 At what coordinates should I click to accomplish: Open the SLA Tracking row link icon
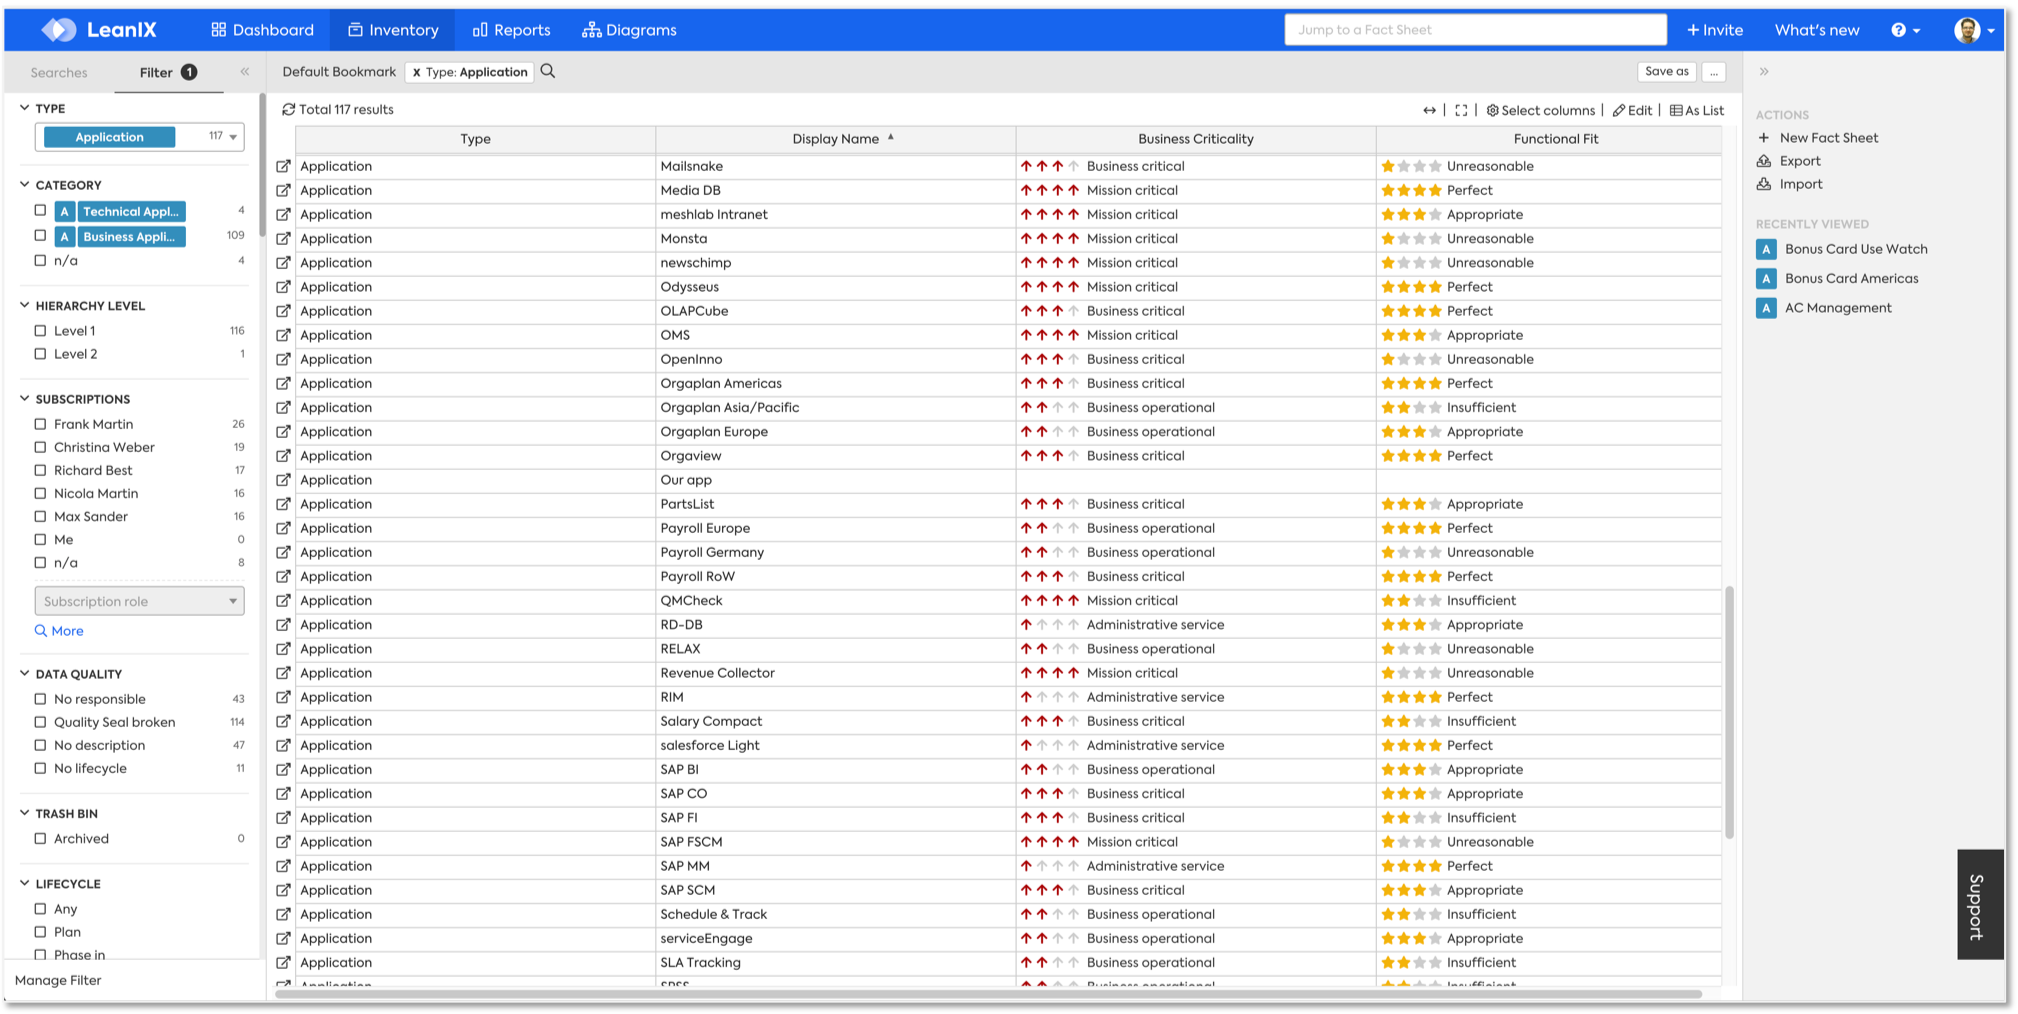click(x=283, y=962)
